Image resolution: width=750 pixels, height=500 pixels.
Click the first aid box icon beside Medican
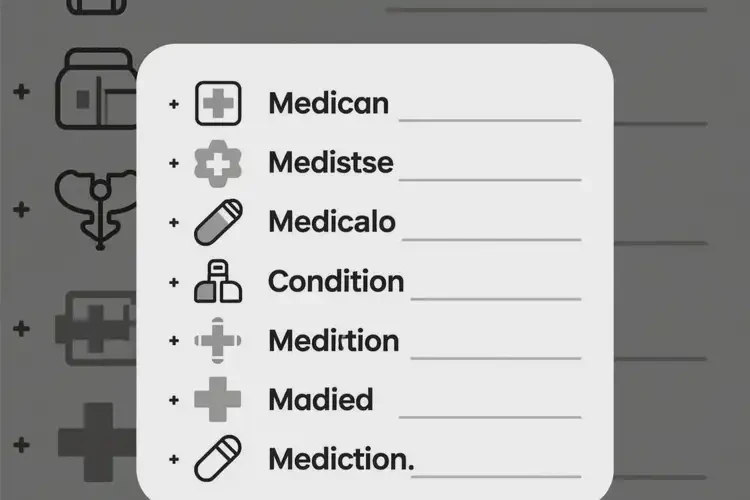pos(217,103)
